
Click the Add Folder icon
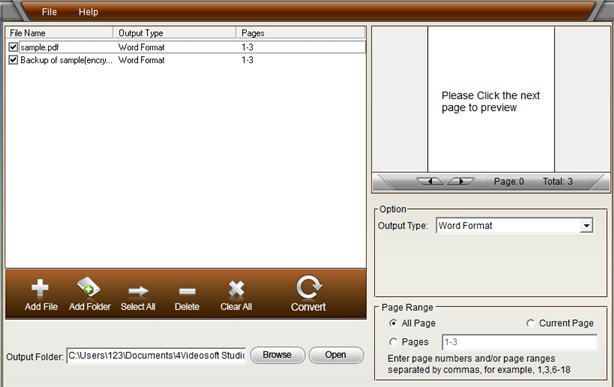[88, 288]
